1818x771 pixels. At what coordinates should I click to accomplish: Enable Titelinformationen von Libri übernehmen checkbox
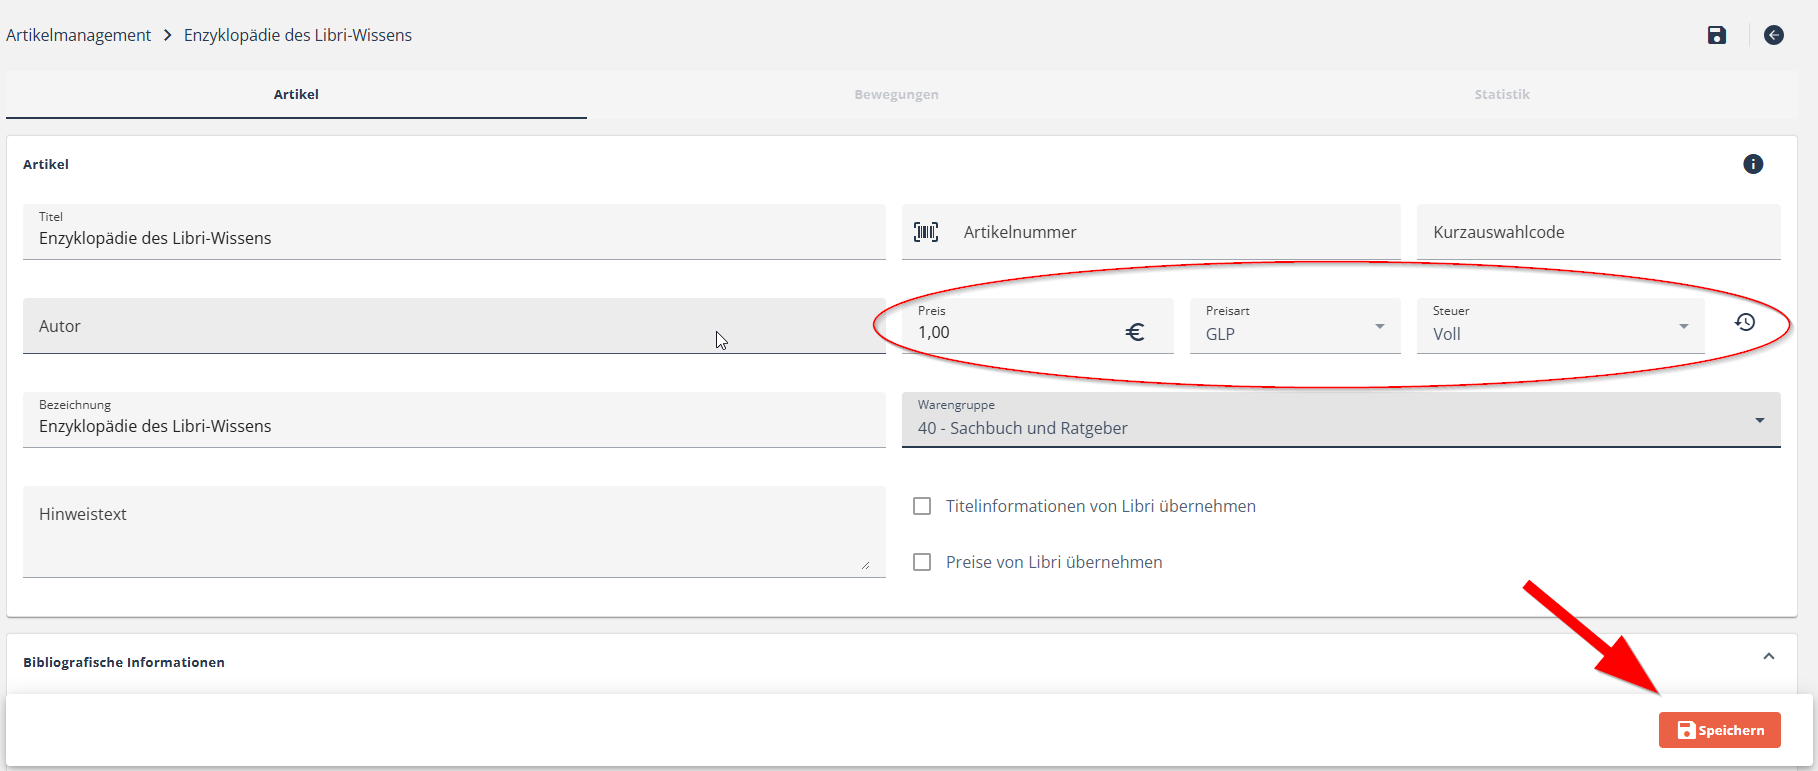(x=922, y=506)
